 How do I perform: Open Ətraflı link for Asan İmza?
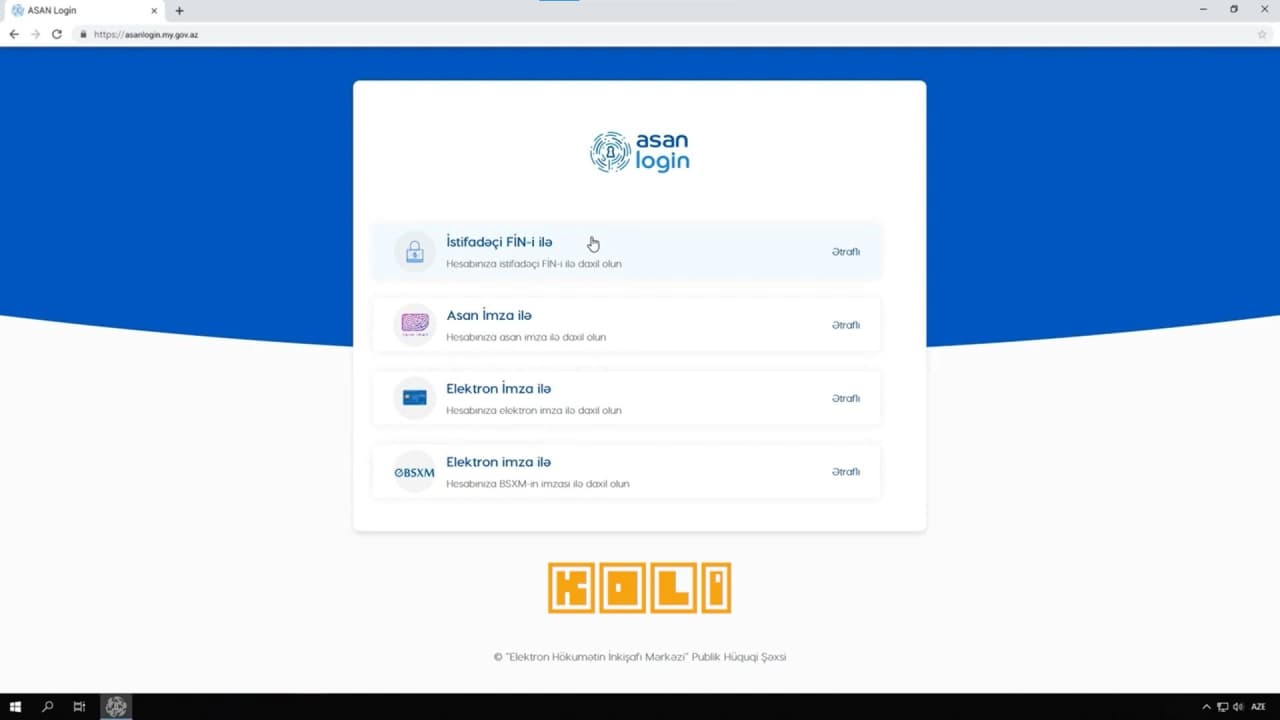click(846, 325)
